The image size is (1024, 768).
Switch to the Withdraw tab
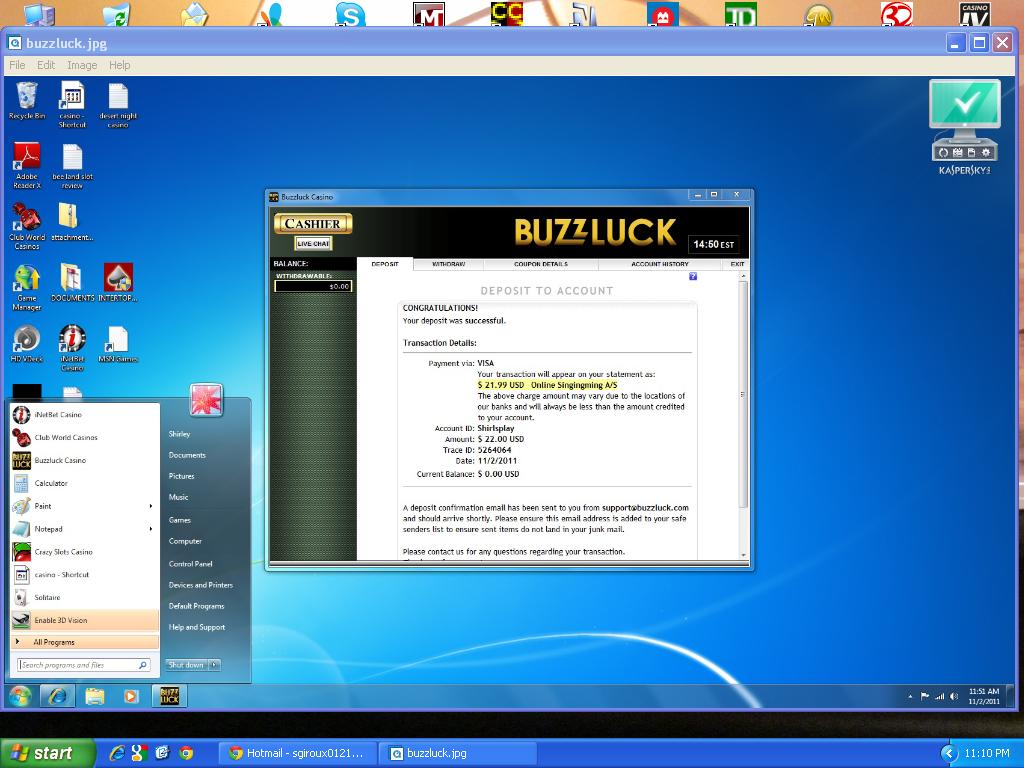point(448,264)
